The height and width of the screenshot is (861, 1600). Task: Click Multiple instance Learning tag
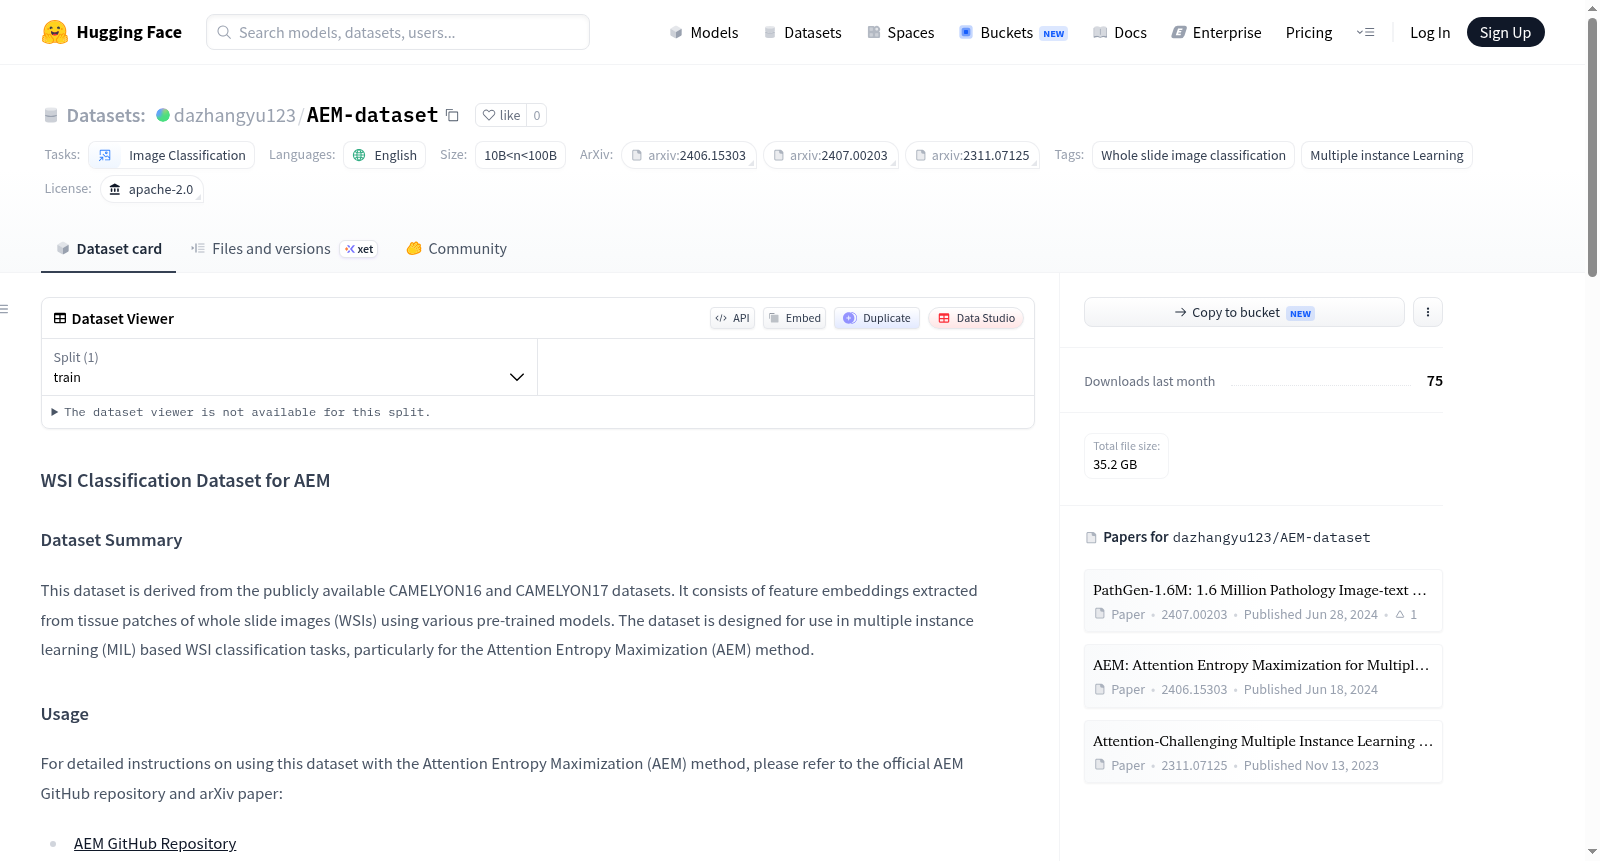click(1386, 155)
